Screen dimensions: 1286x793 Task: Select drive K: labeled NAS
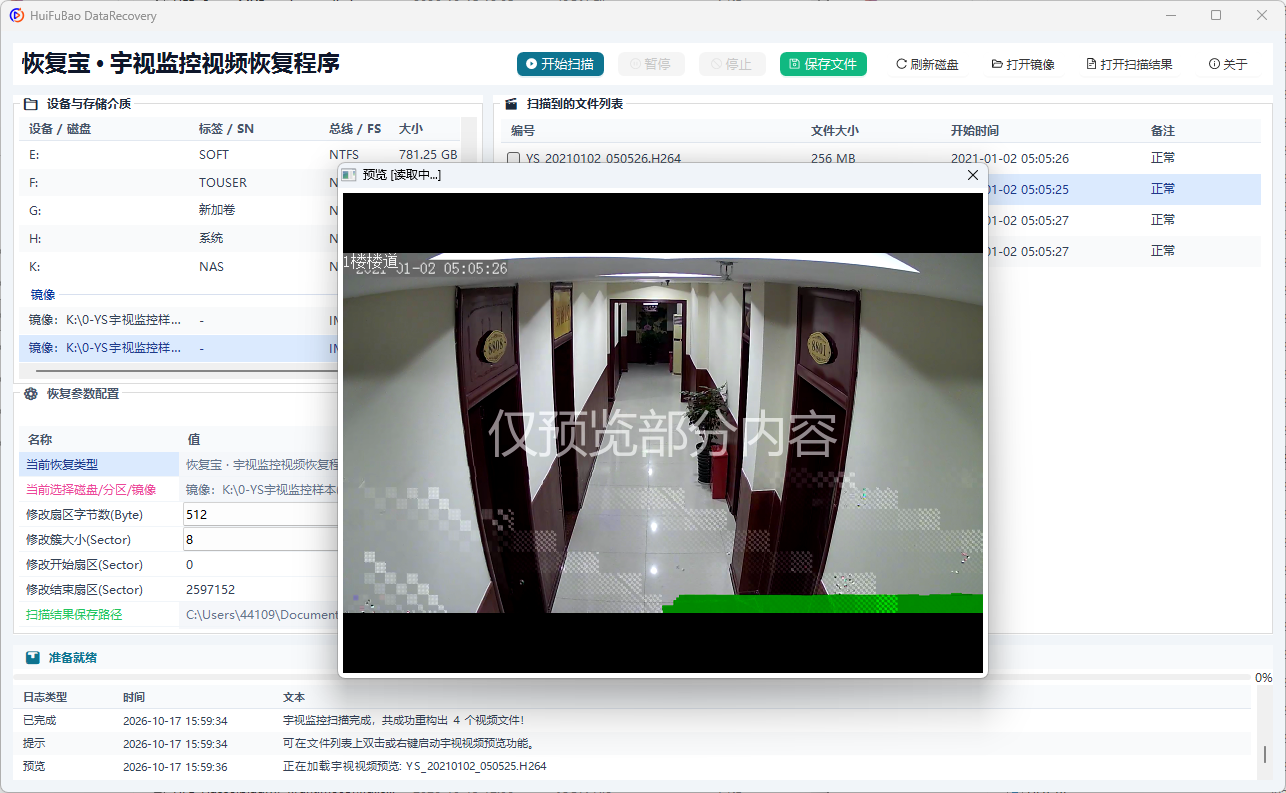(x=240, y=267)
